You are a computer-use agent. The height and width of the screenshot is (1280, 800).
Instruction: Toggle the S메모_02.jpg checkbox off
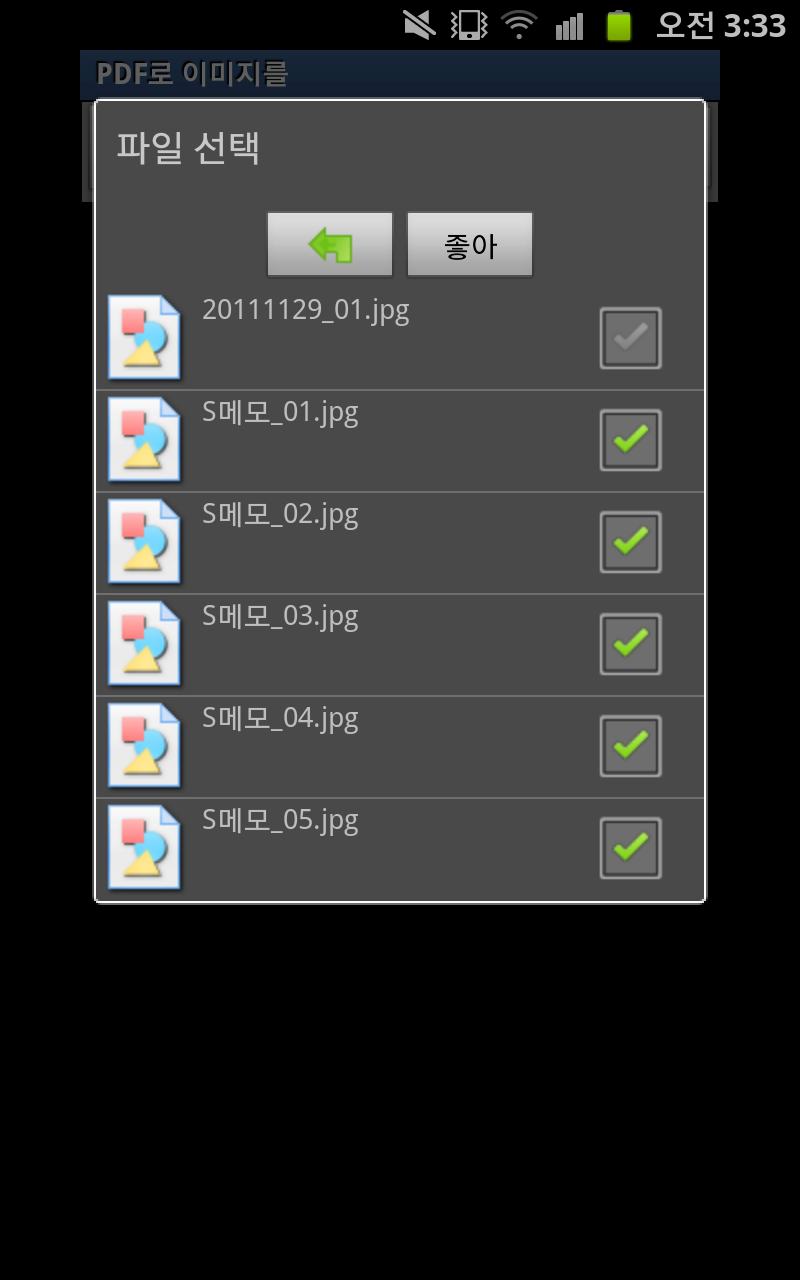(x=630, y=542)
